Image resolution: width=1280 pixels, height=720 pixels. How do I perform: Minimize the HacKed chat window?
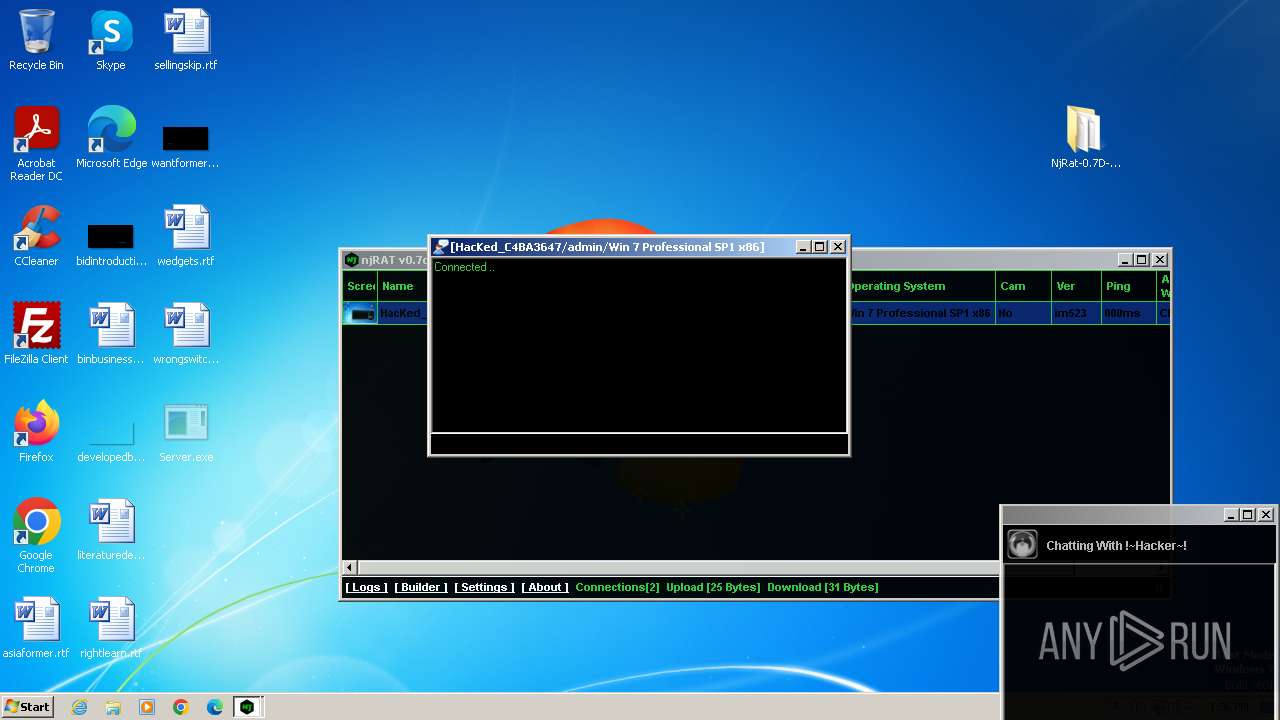803,247
